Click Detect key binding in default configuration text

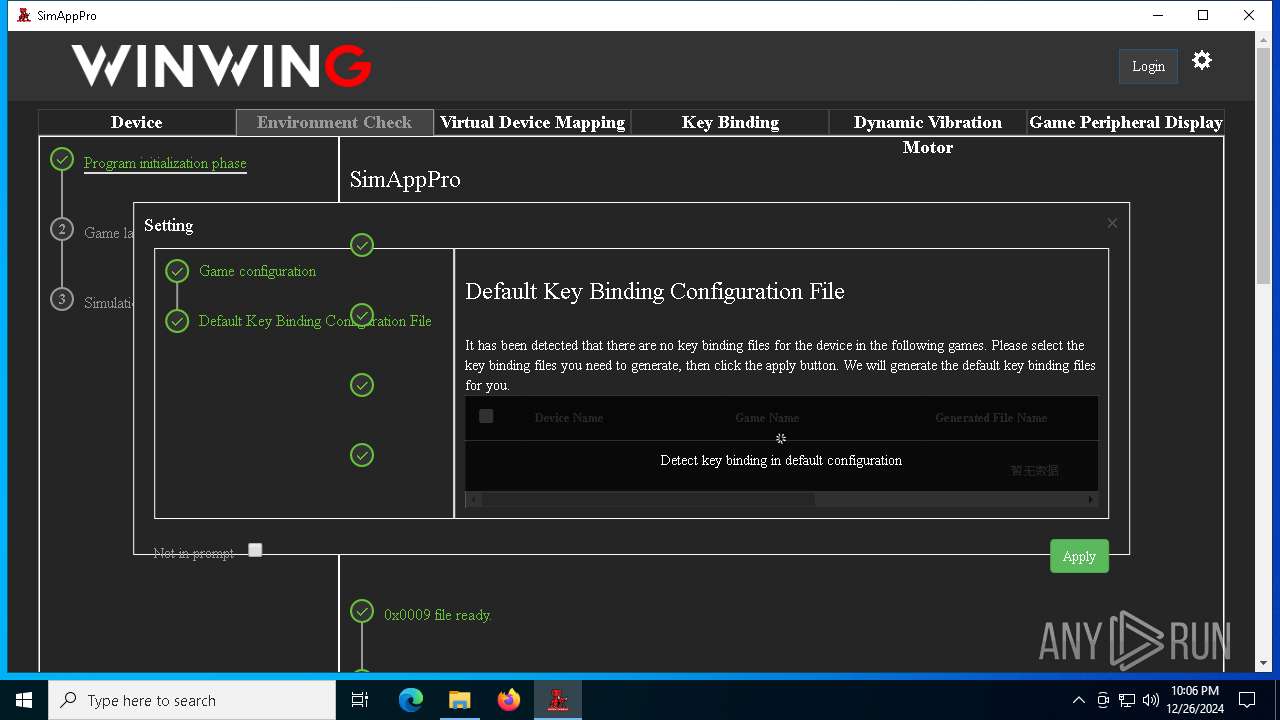[781, 460]
